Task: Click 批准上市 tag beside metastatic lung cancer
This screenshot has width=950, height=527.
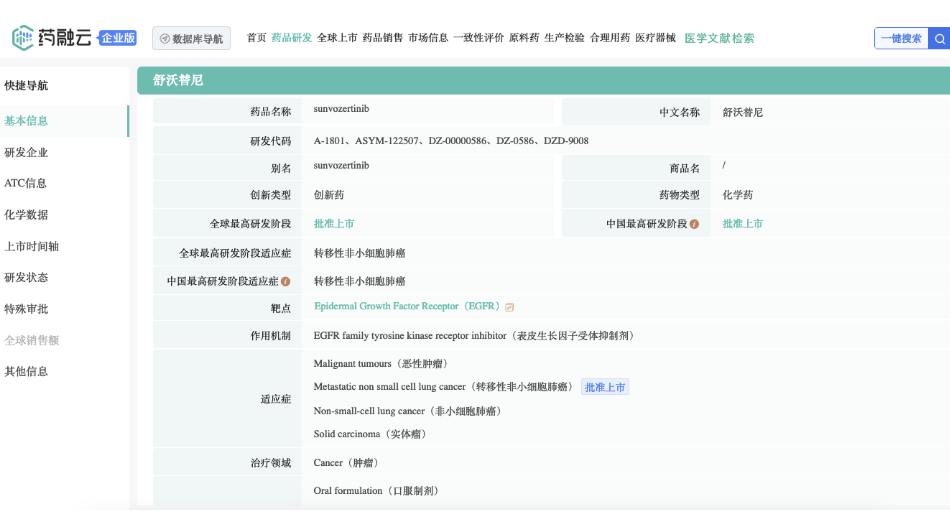Action: (605, 387)
